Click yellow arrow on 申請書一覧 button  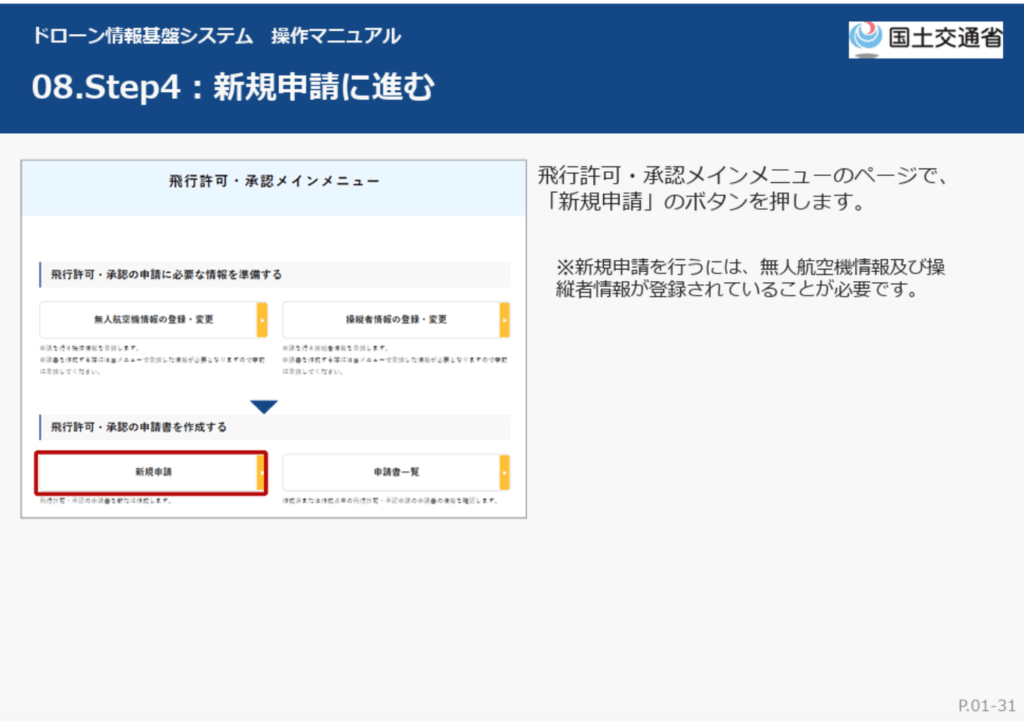(x=504, y=472)
